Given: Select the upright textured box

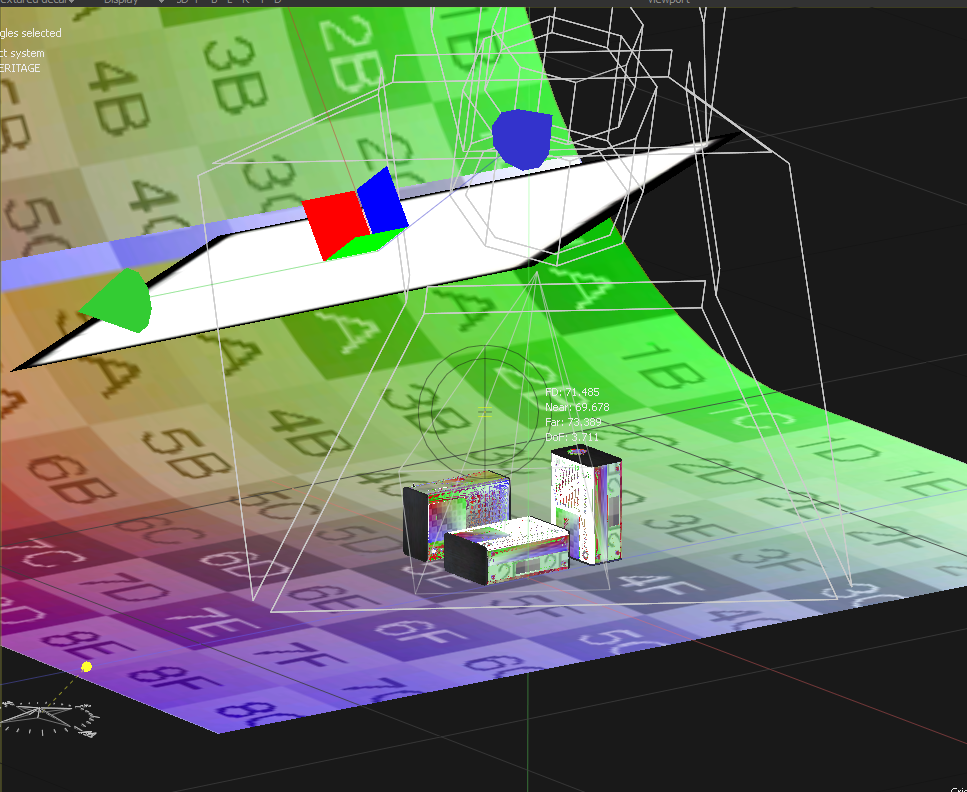Looking at the screenshot, I should click(x=587, y=503).
